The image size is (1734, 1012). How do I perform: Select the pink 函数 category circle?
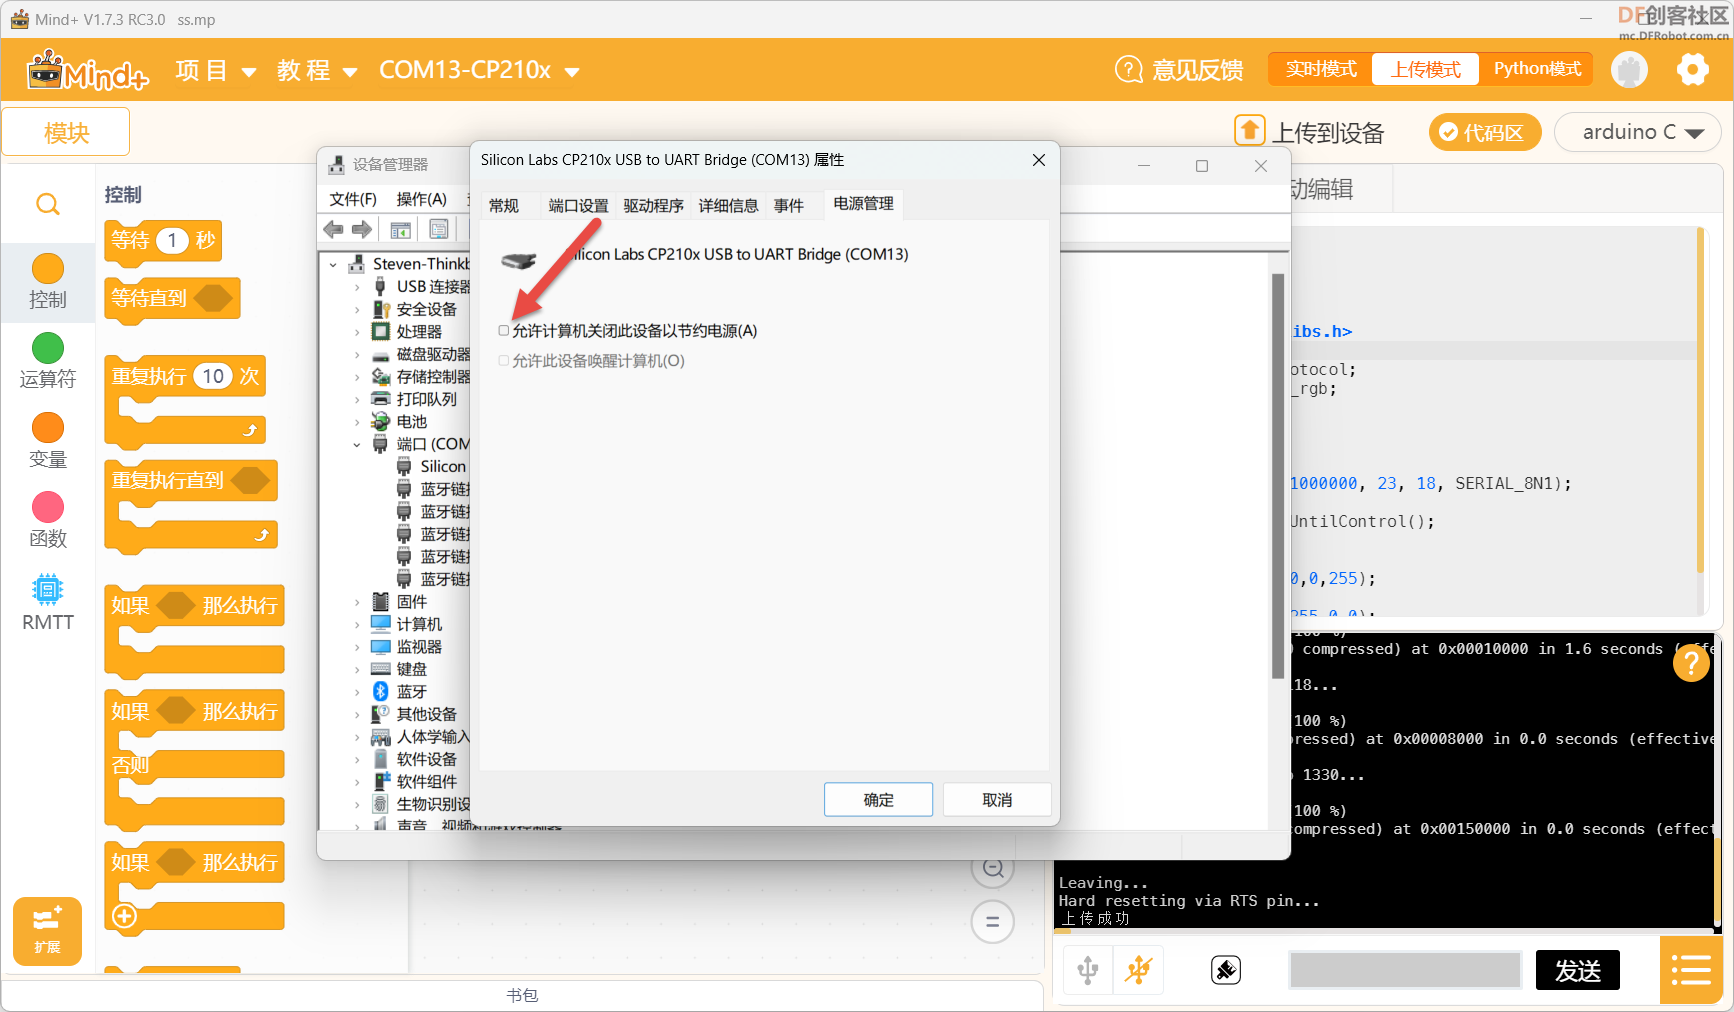pyautogui.click(x=48, y=507)
